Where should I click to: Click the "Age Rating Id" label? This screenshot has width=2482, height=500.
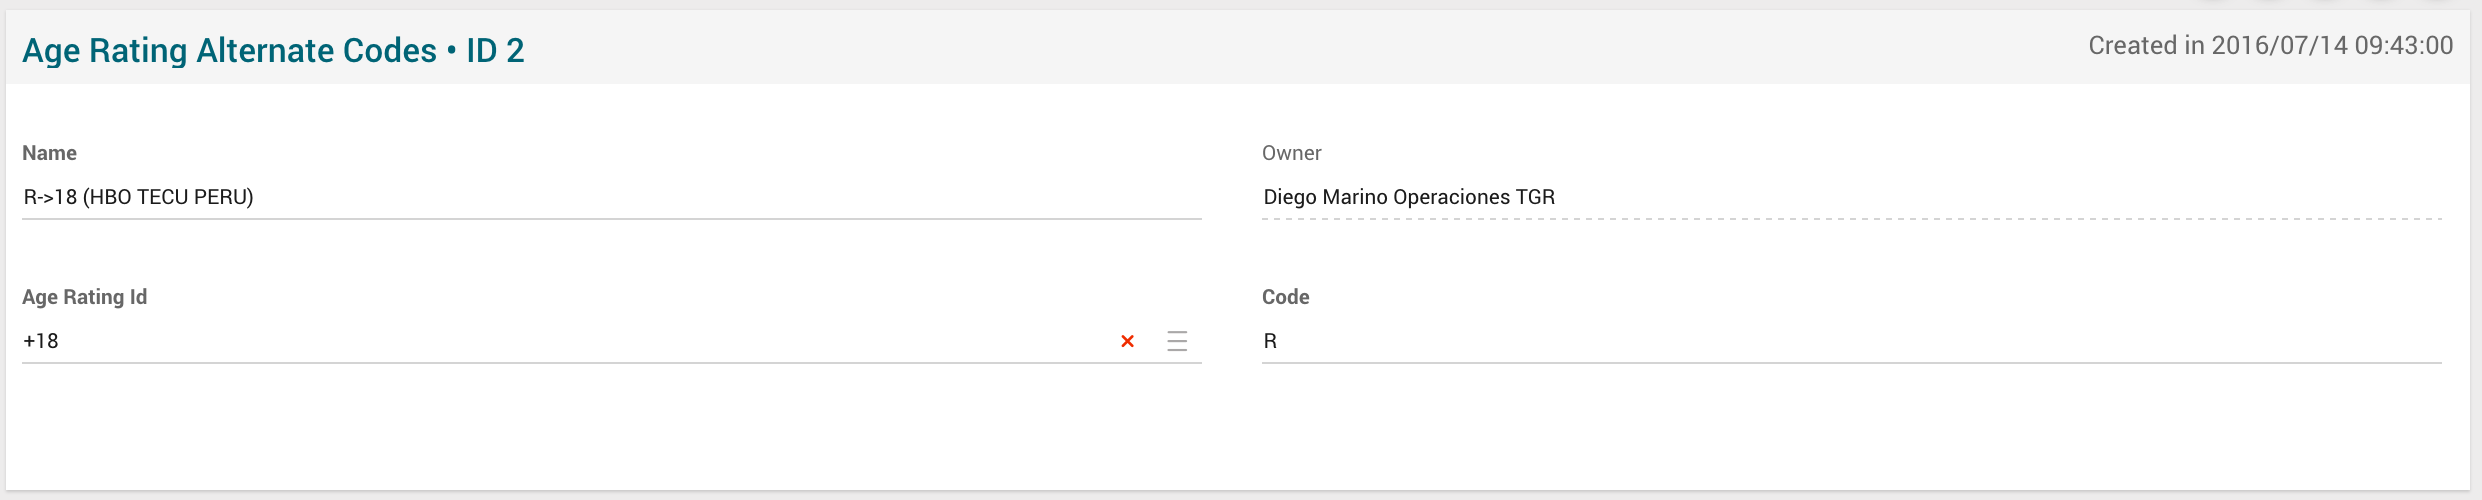tap(84, 297)
